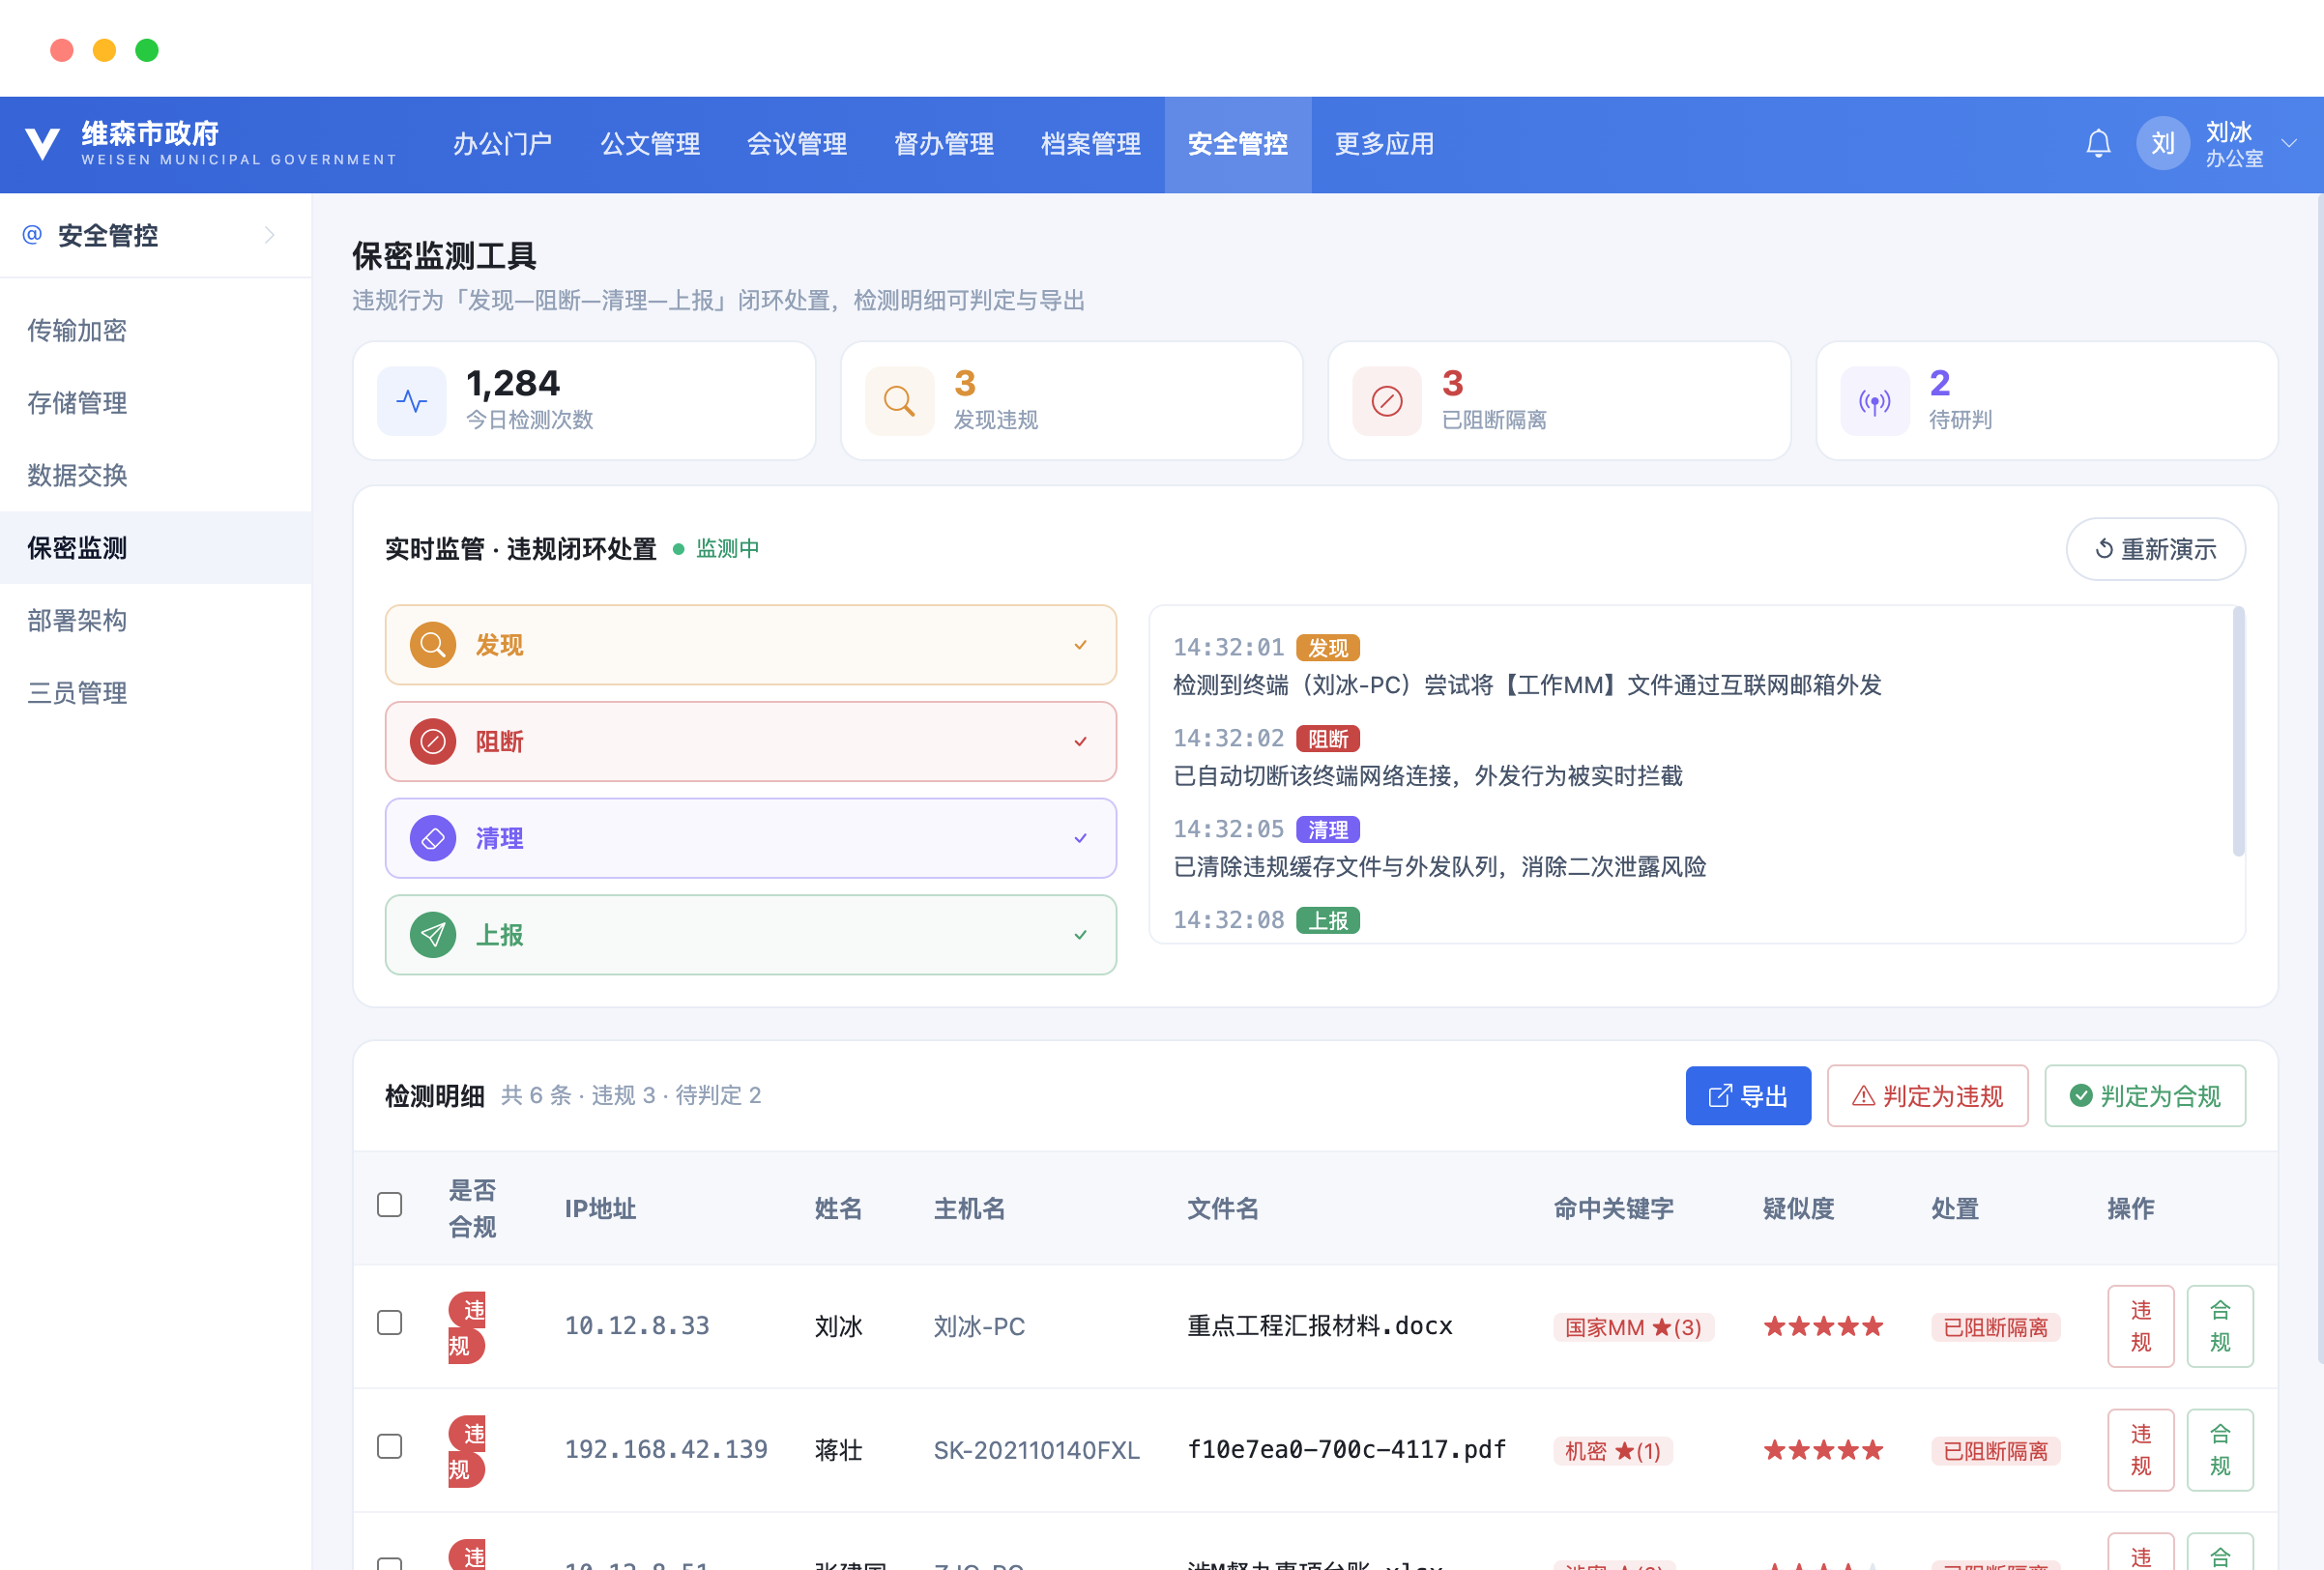Click the page vertical scrollbar at right edge
Viewport: 2324px width, 1570px height.
click(2319, 780)
